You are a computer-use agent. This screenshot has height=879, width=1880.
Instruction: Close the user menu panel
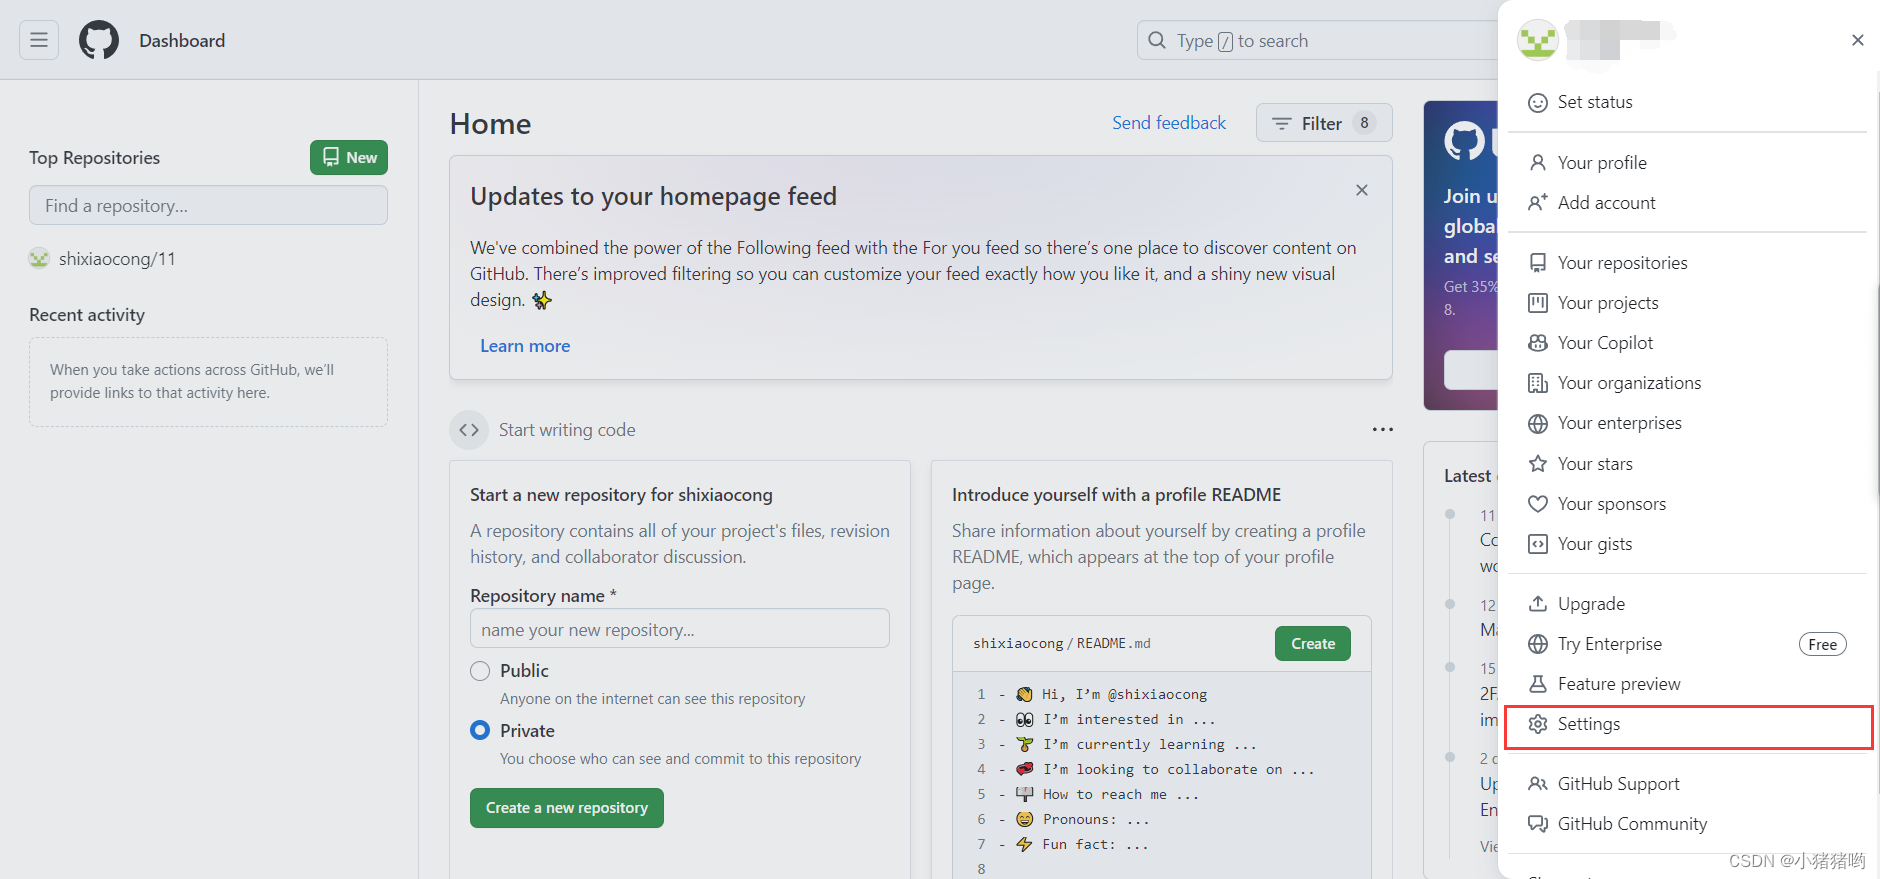(x=1858, y=40)
